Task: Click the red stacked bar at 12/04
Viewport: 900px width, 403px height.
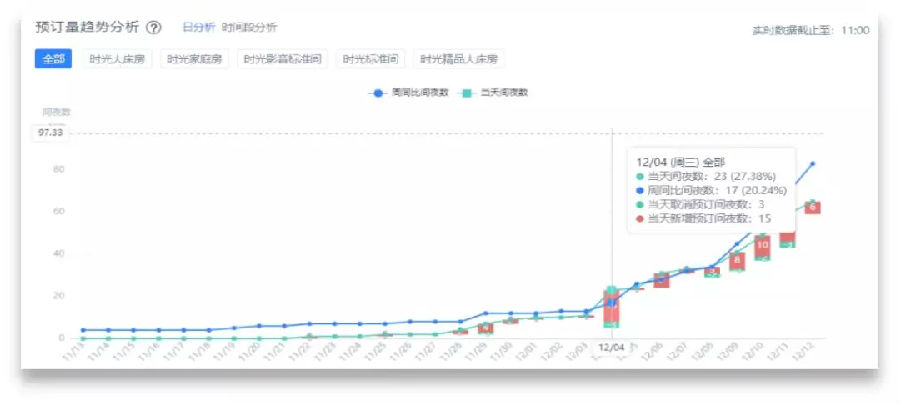Action: coord(611,307)
